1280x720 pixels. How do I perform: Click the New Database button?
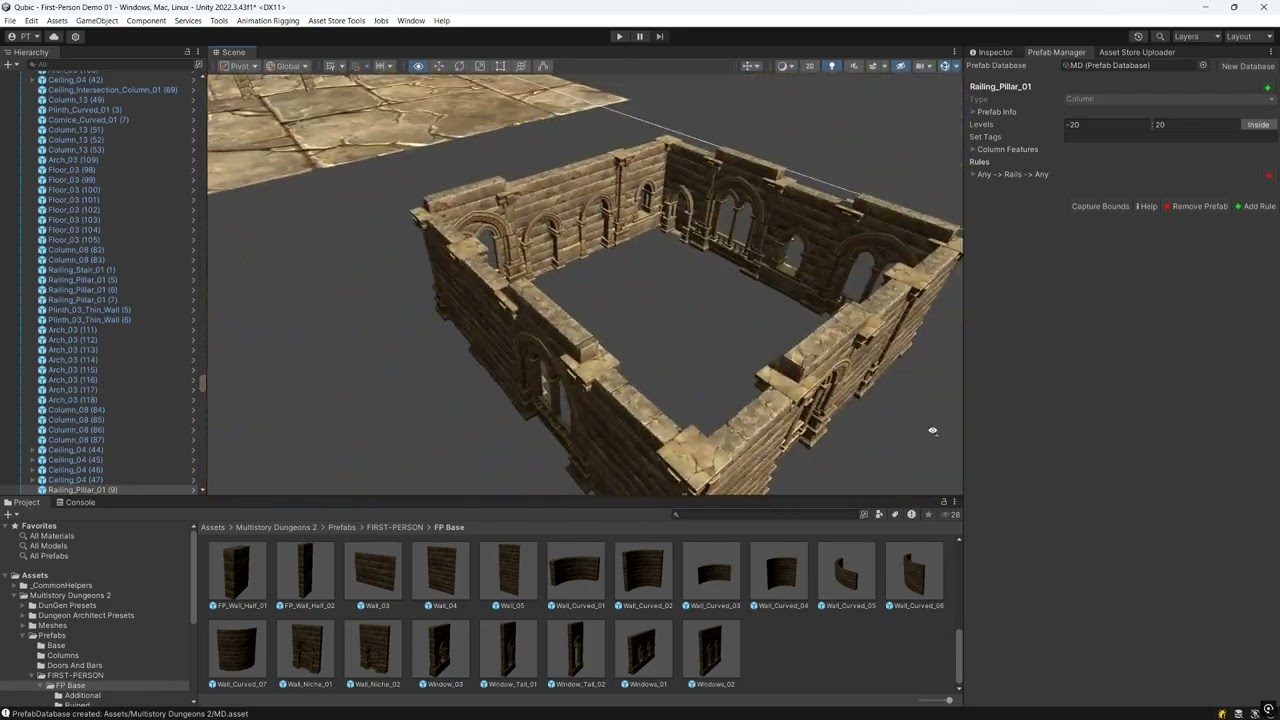(x=1248, y=66)
